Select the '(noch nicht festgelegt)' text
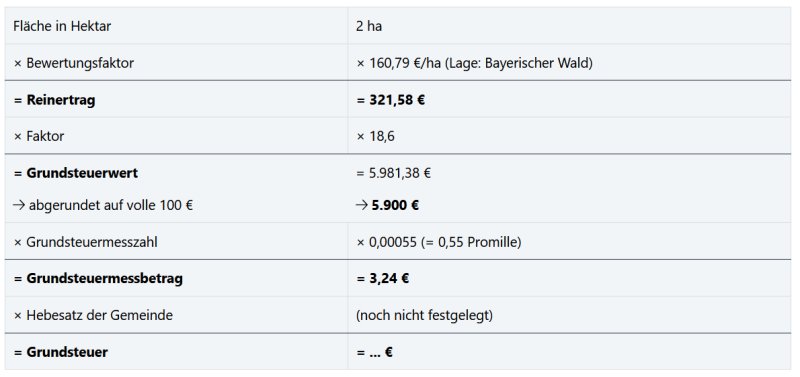Viewport: 800px width, 377px height. pos(424,315)
